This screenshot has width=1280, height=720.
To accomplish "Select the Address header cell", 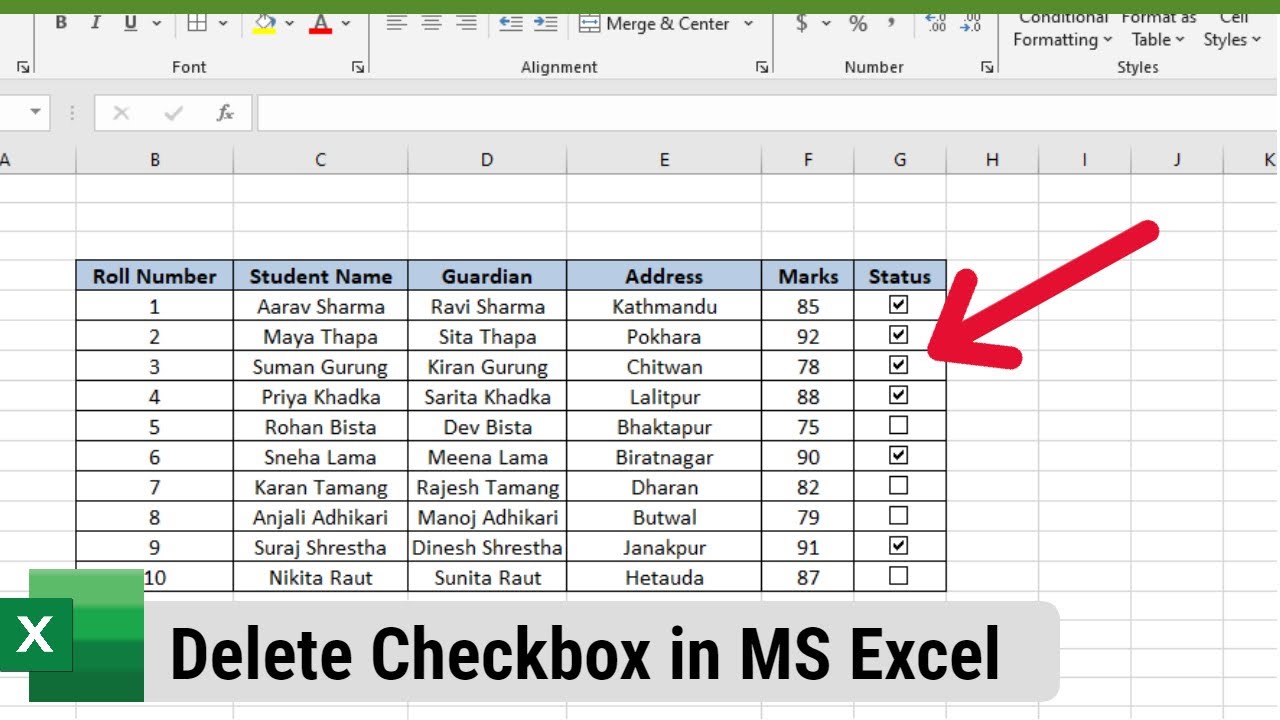I will pos(664,276).
